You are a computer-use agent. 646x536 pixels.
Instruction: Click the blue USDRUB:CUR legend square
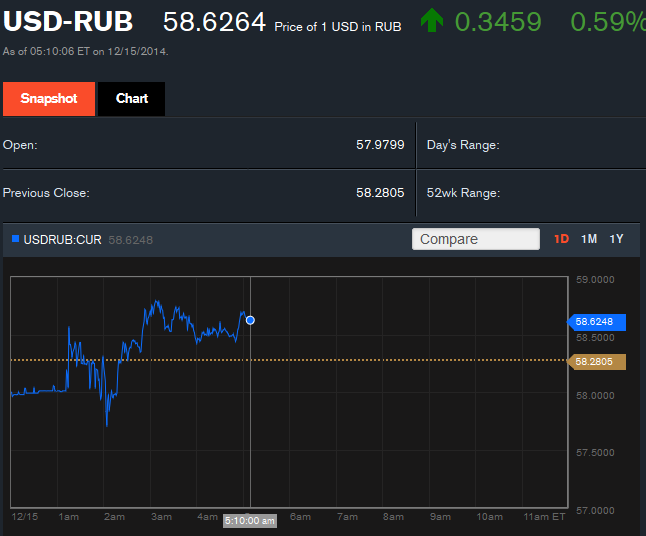coord(15,239)
